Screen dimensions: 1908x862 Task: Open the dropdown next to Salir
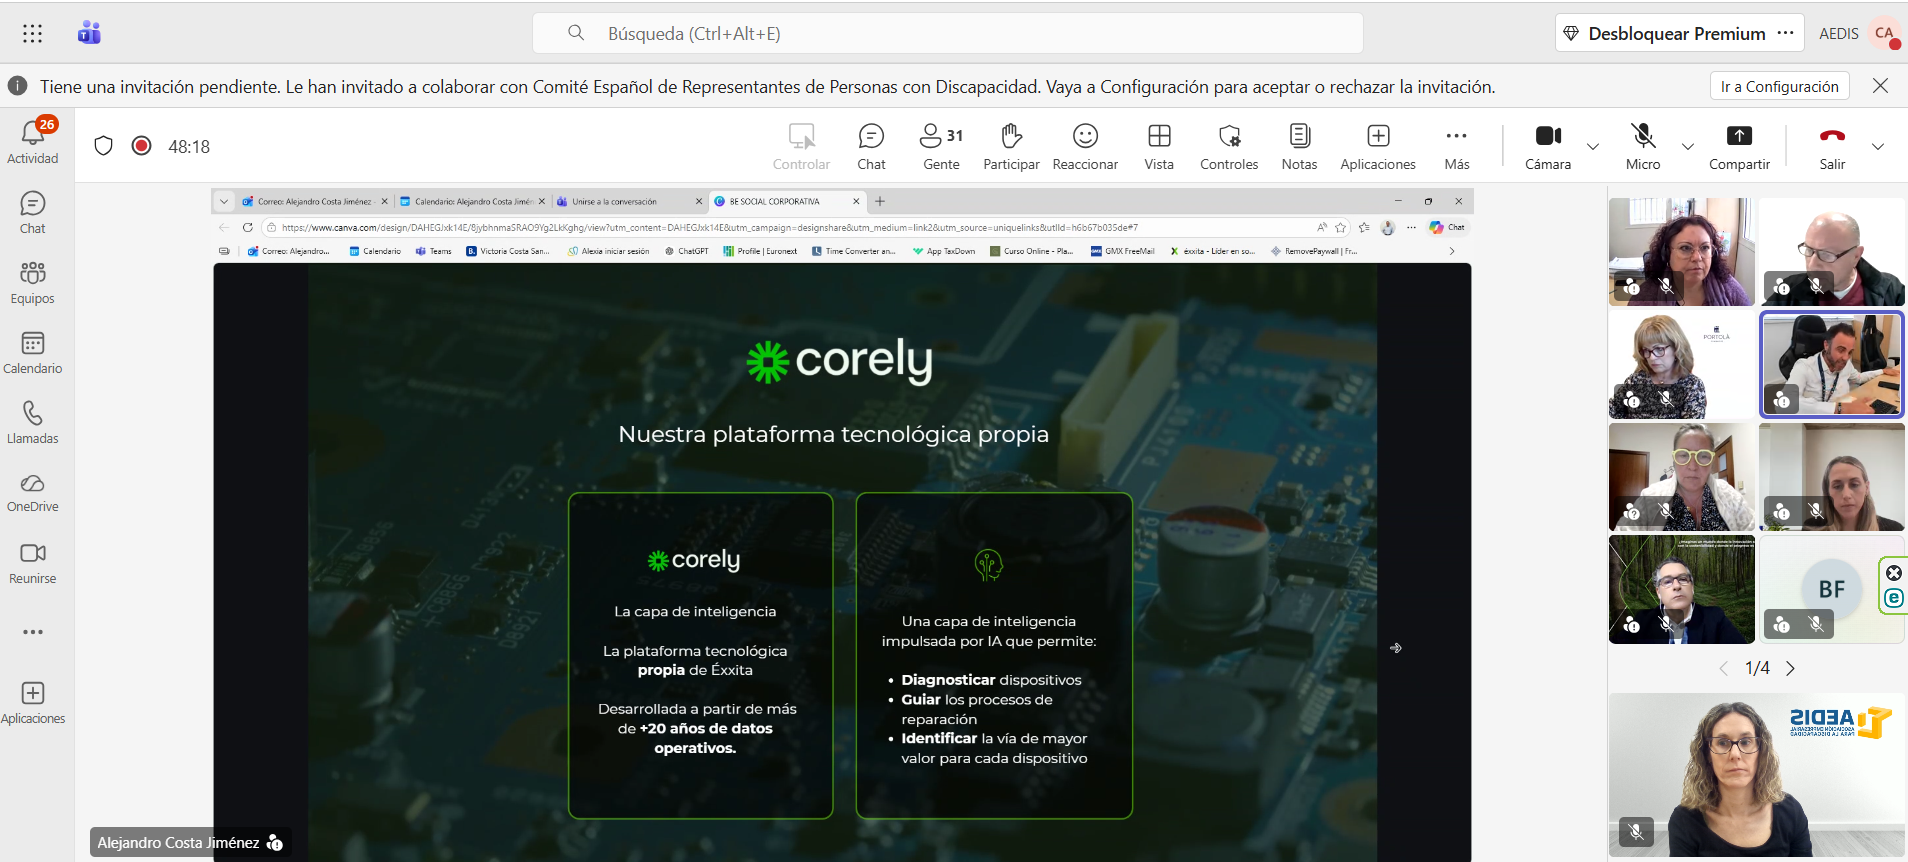[1878, 147]
